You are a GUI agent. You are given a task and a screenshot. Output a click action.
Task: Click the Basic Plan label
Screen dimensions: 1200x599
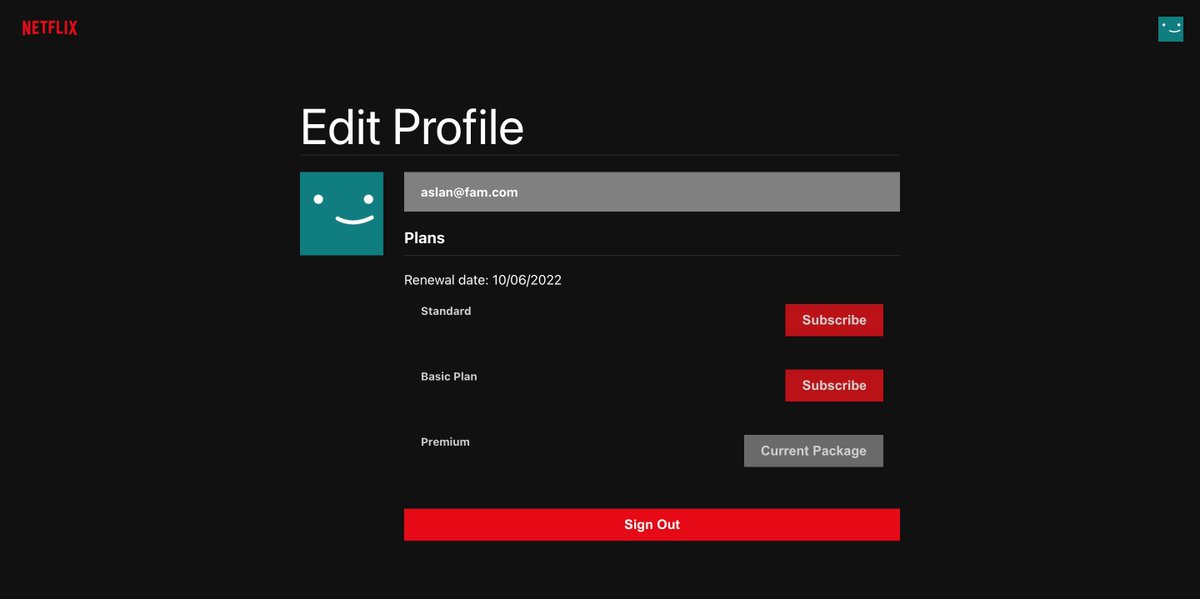click(x=449, y=377)
